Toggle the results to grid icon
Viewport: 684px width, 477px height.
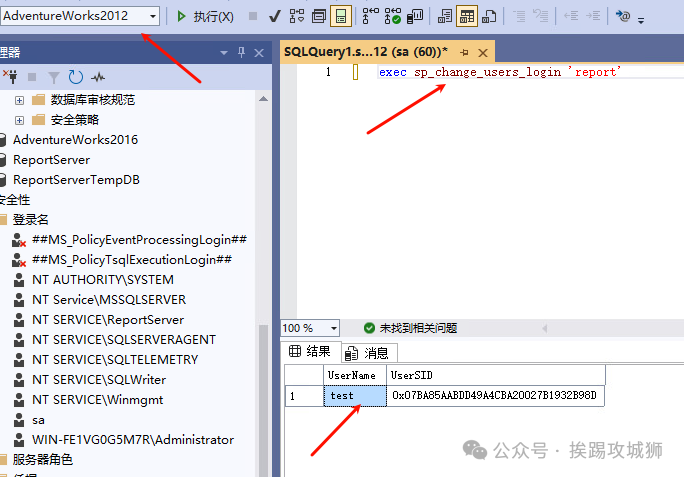[467, 16]
